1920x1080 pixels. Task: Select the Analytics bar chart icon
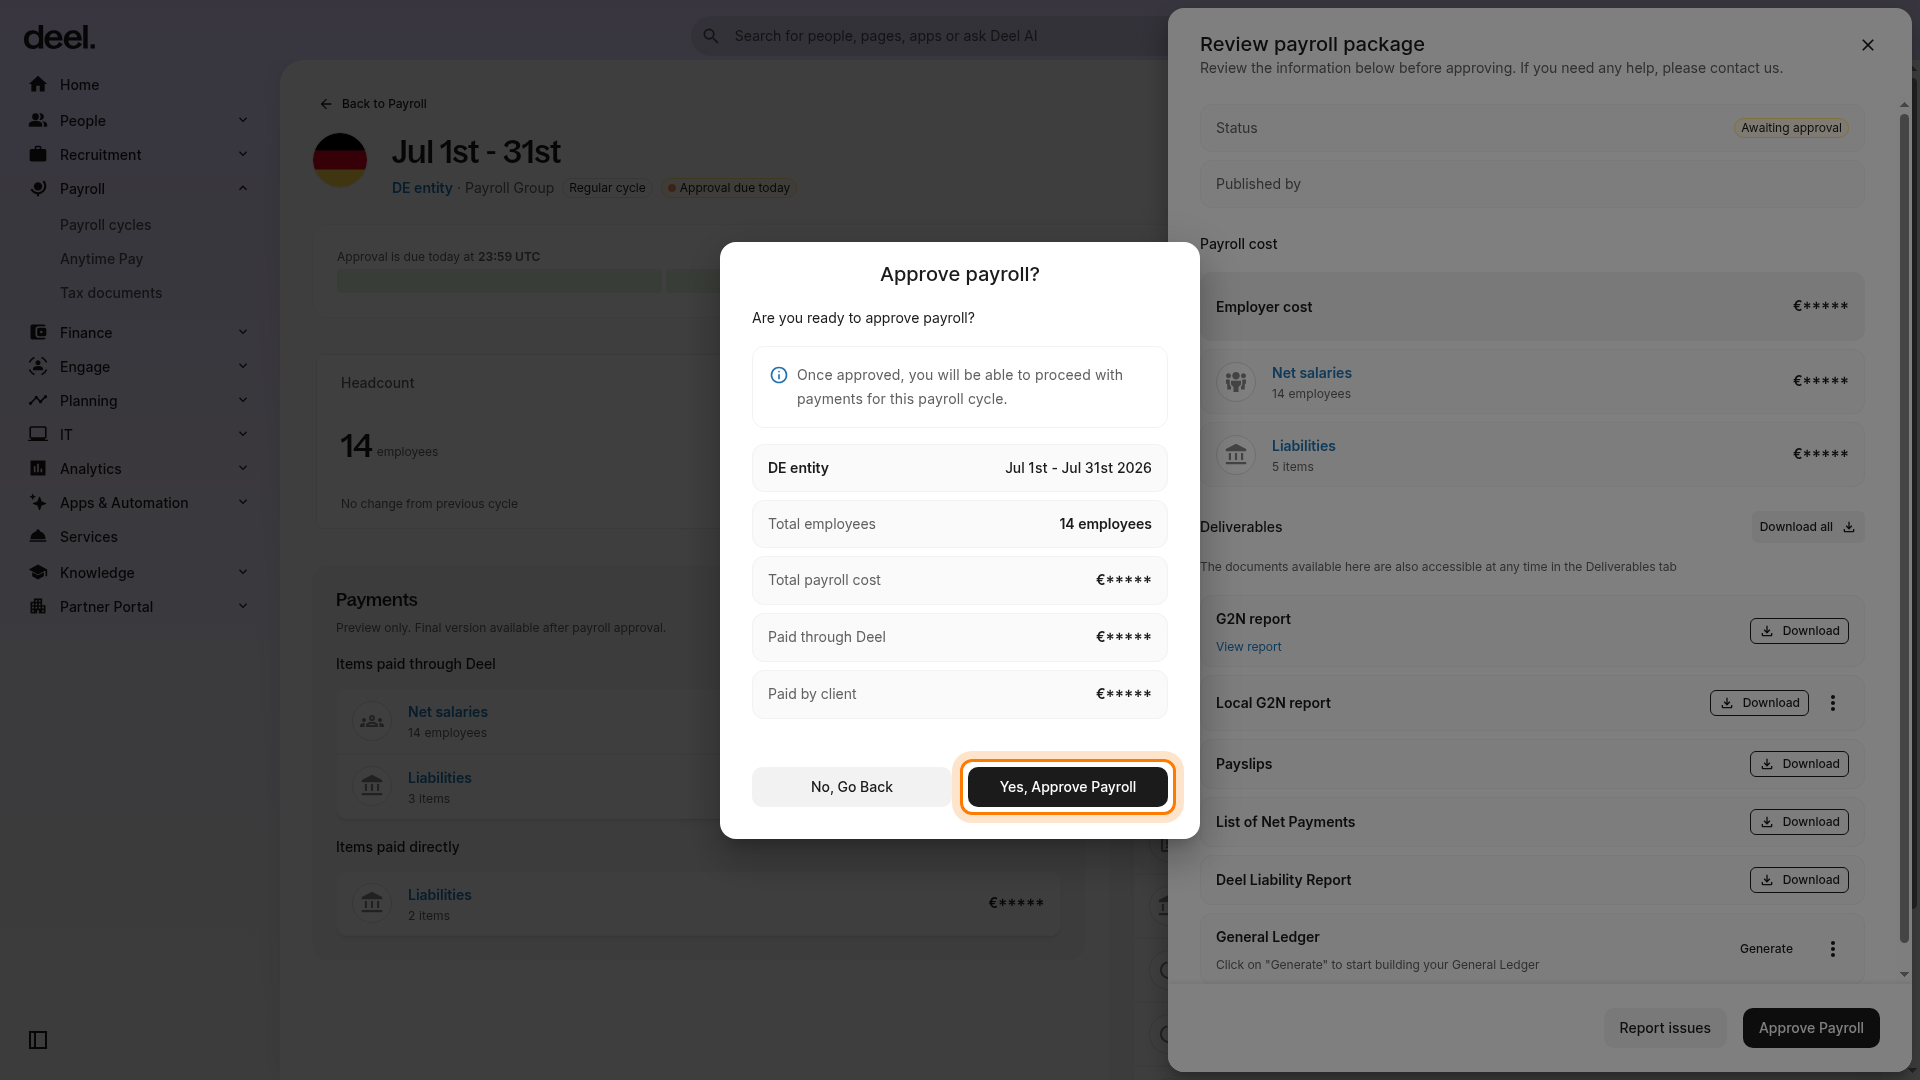[x=38, y=469]
